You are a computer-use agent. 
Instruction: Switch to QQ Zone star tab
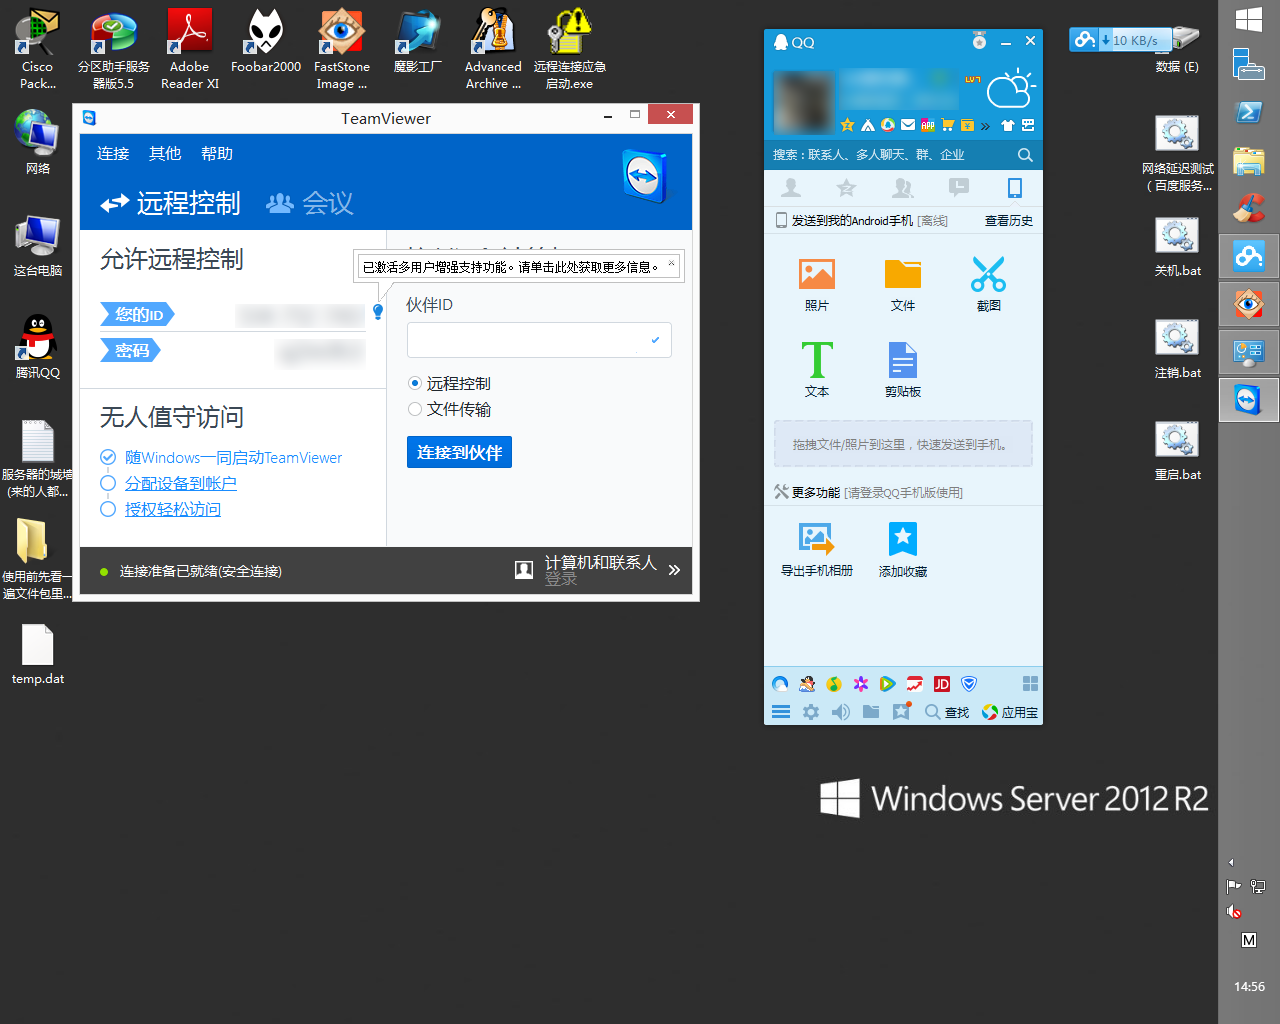[846, 188]
